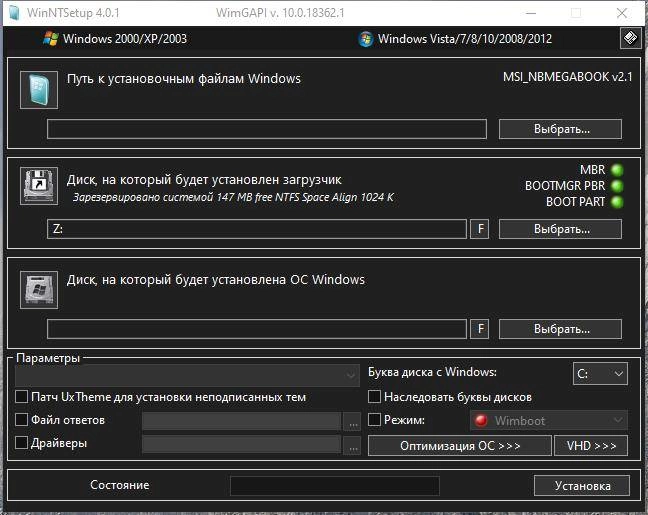Focus the Драйверы path field

242,445
